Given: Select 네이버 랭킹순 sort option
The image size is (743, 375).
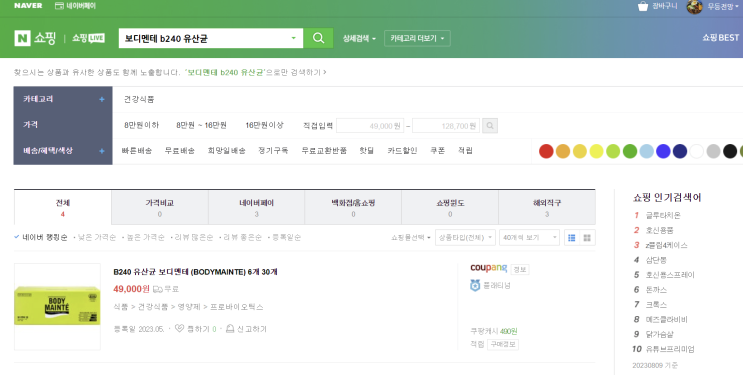Looking at the screenshot, I should tap(41, 237).
